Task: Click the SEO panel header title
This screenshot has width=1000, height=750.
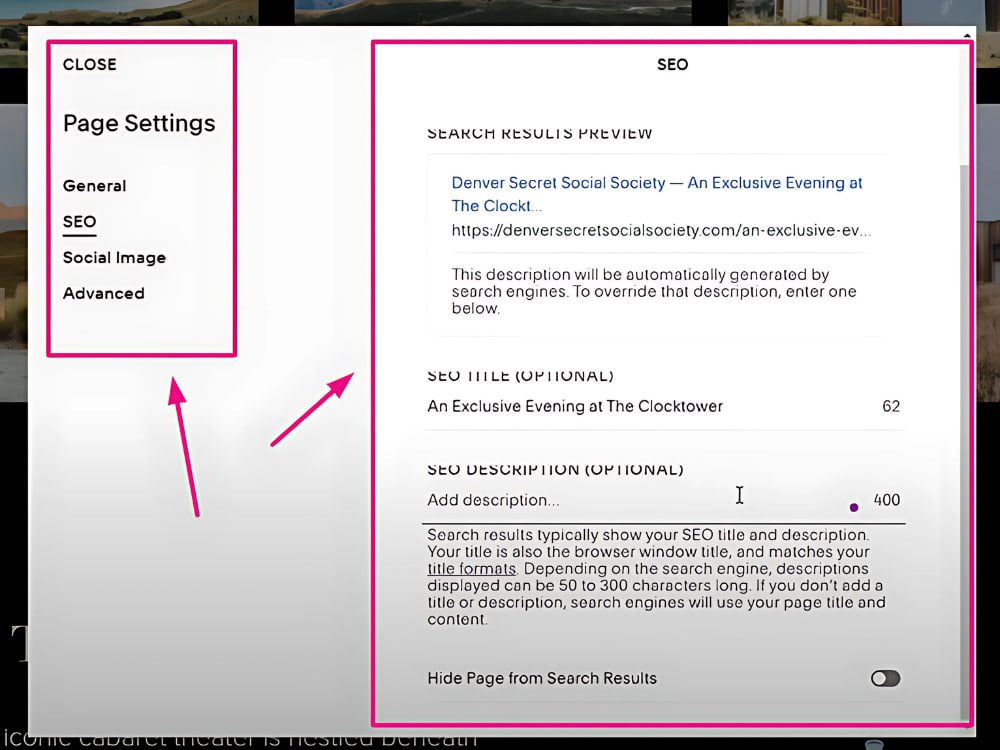Action: point(672,64)
